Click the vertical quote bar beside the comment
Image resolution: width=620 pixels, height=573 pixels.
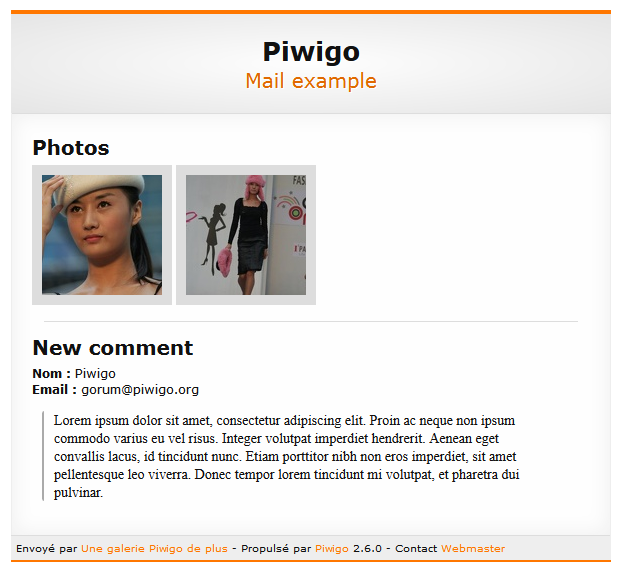(x=43, y=456)
